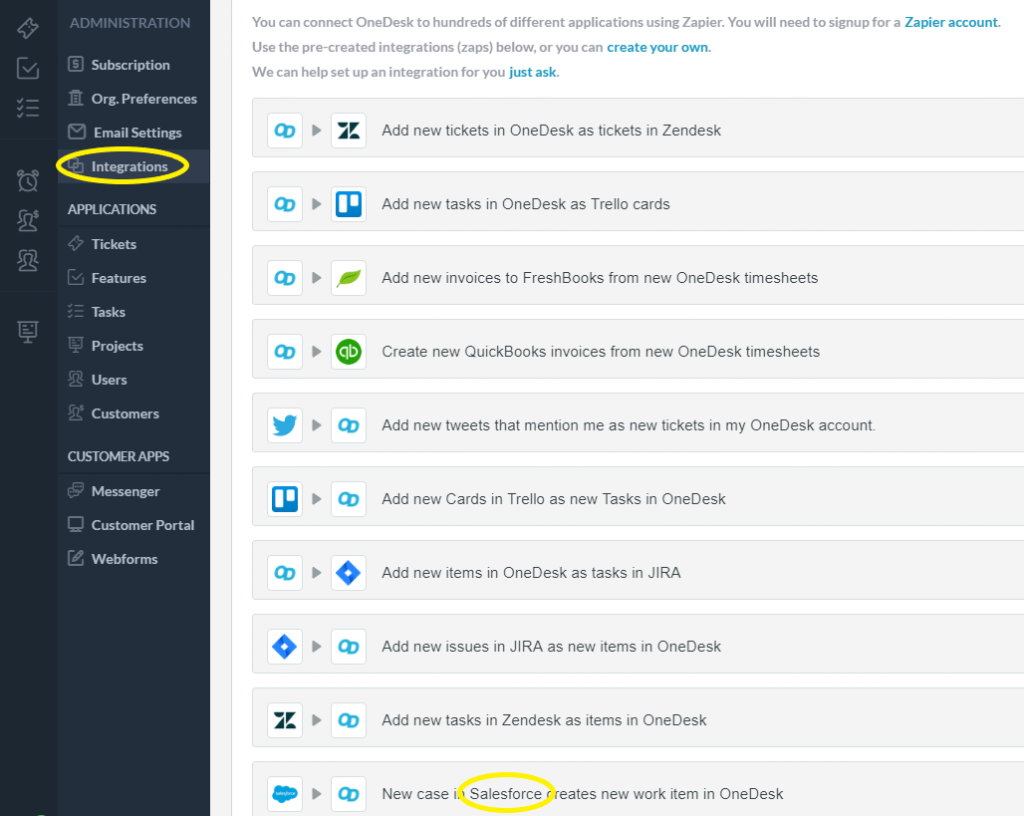The width and height of the screenshot is (1024, 816).
Task: Open Integrations in the Administration menu
Action: pos(129,167)
